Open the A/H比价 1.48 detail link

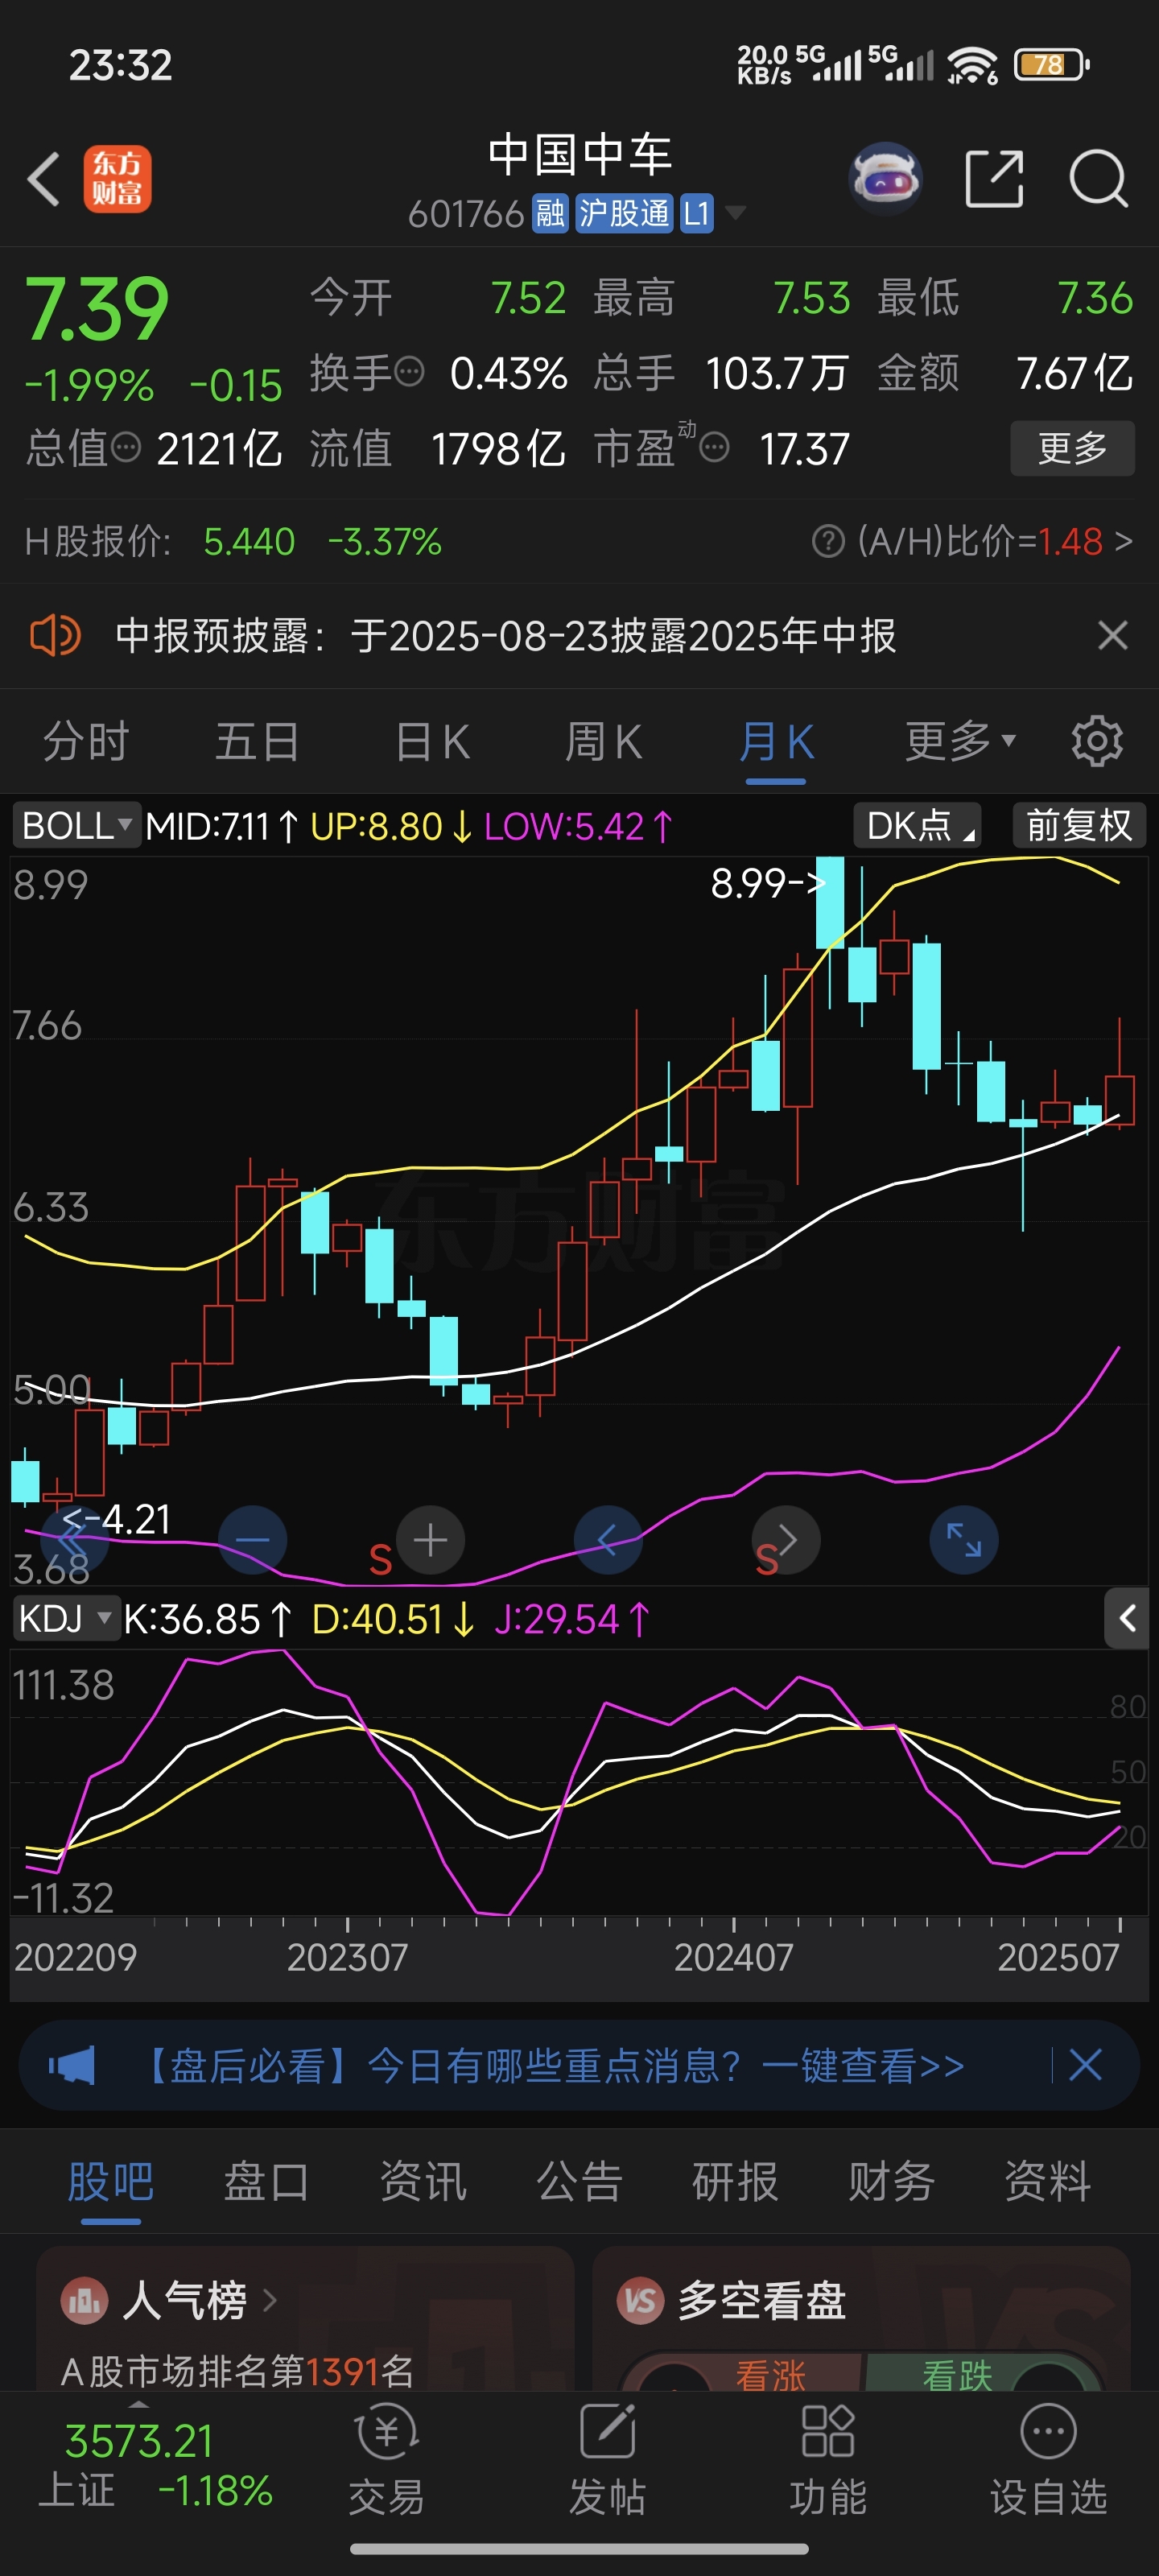pyautogui.click(x=994, y=542)
